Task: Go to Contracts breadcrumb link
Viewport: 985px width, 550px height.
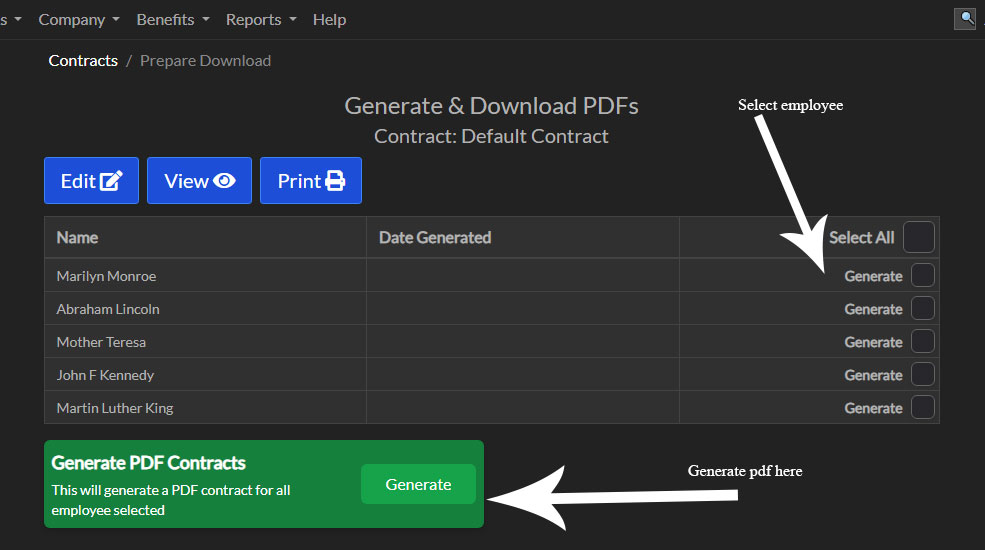Action: click(83, 61)
